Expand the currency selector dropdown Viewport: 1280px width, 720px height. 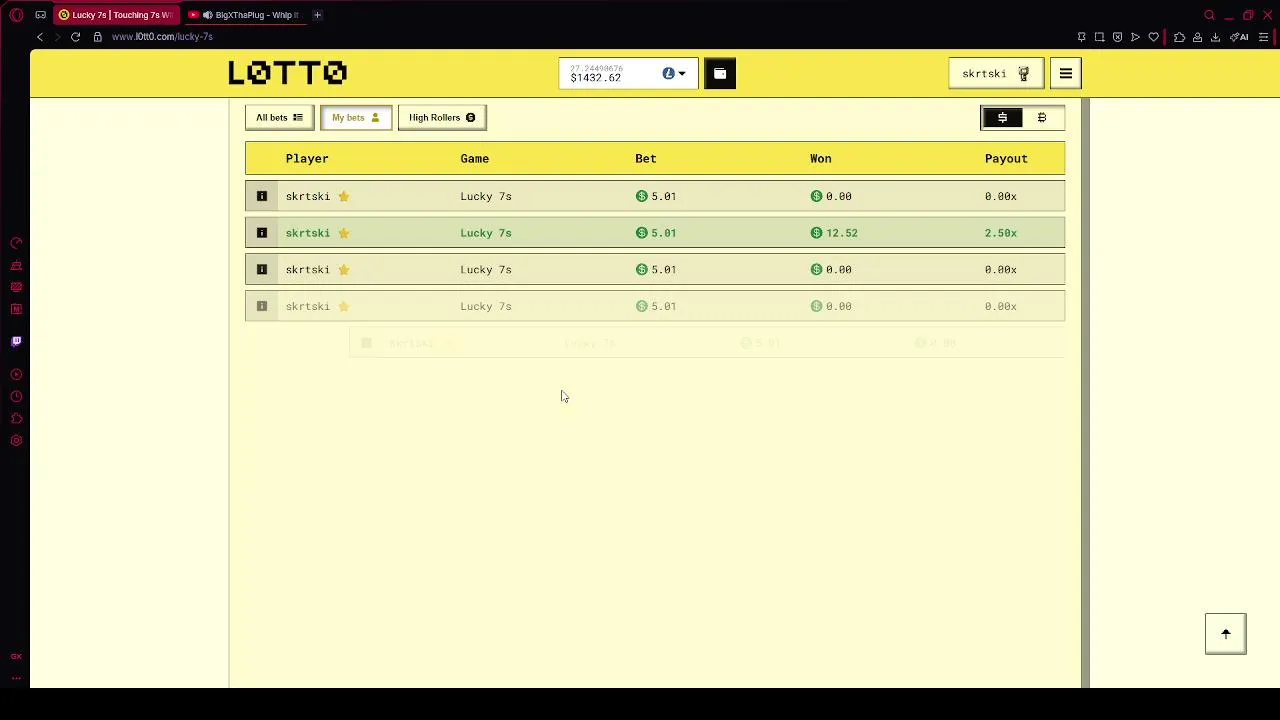coord(675,73)
